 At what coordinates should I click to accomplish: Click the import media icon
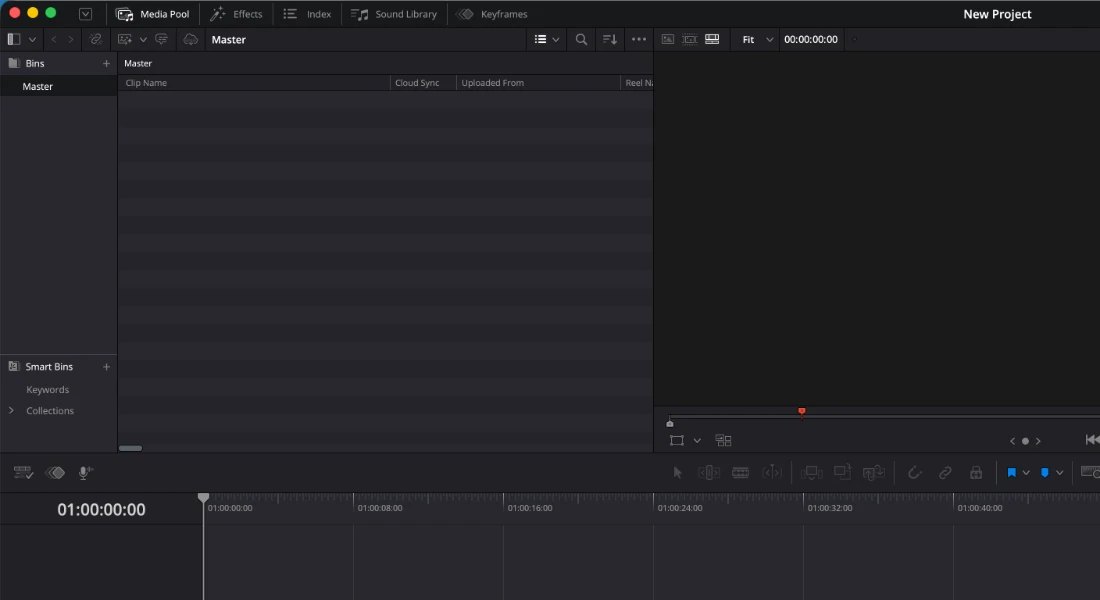[x=125, y=39]
